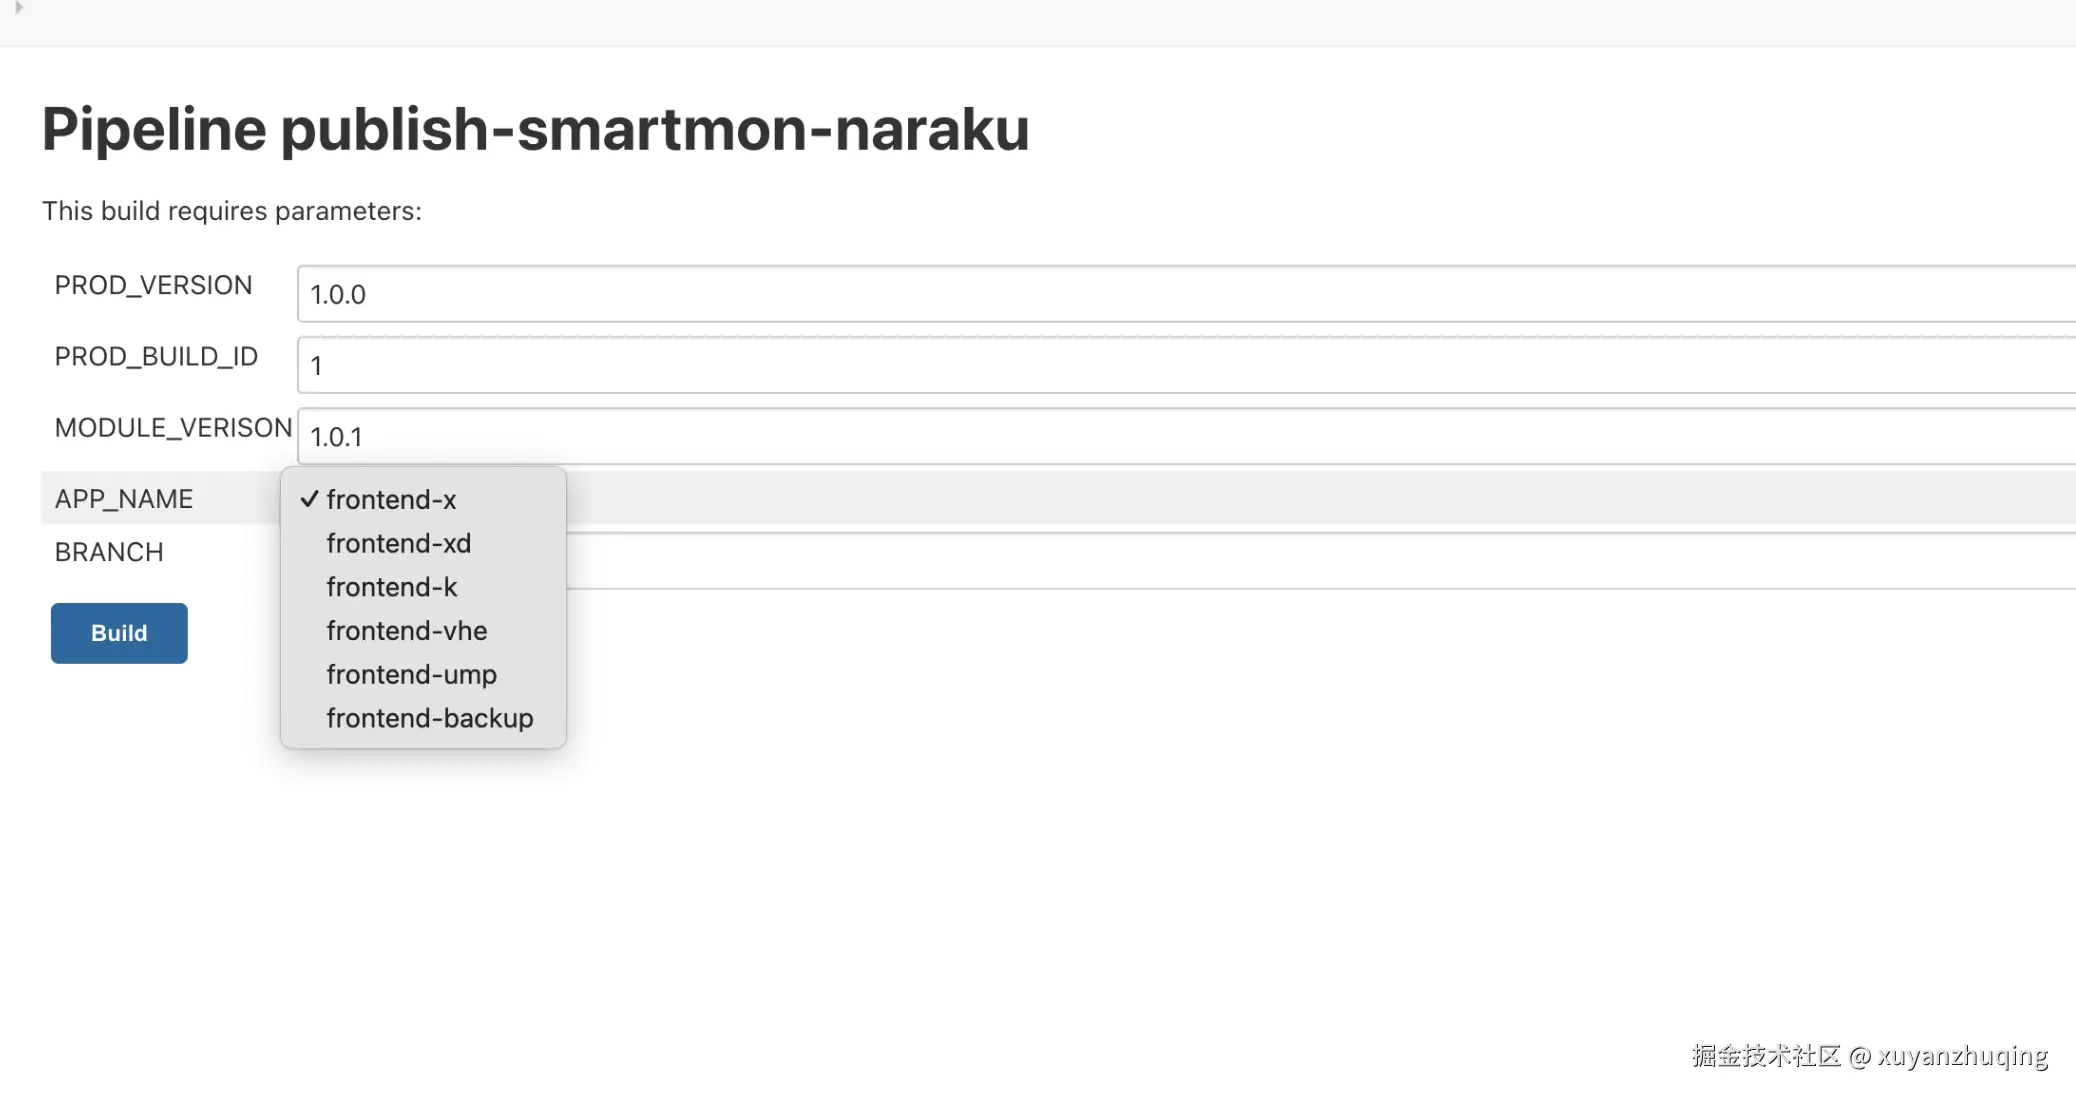Focus the PROD_VERSION field showing 1.0.0
The width and height of the screenshot is (2076, 1100).
[x=1186, y=294]
